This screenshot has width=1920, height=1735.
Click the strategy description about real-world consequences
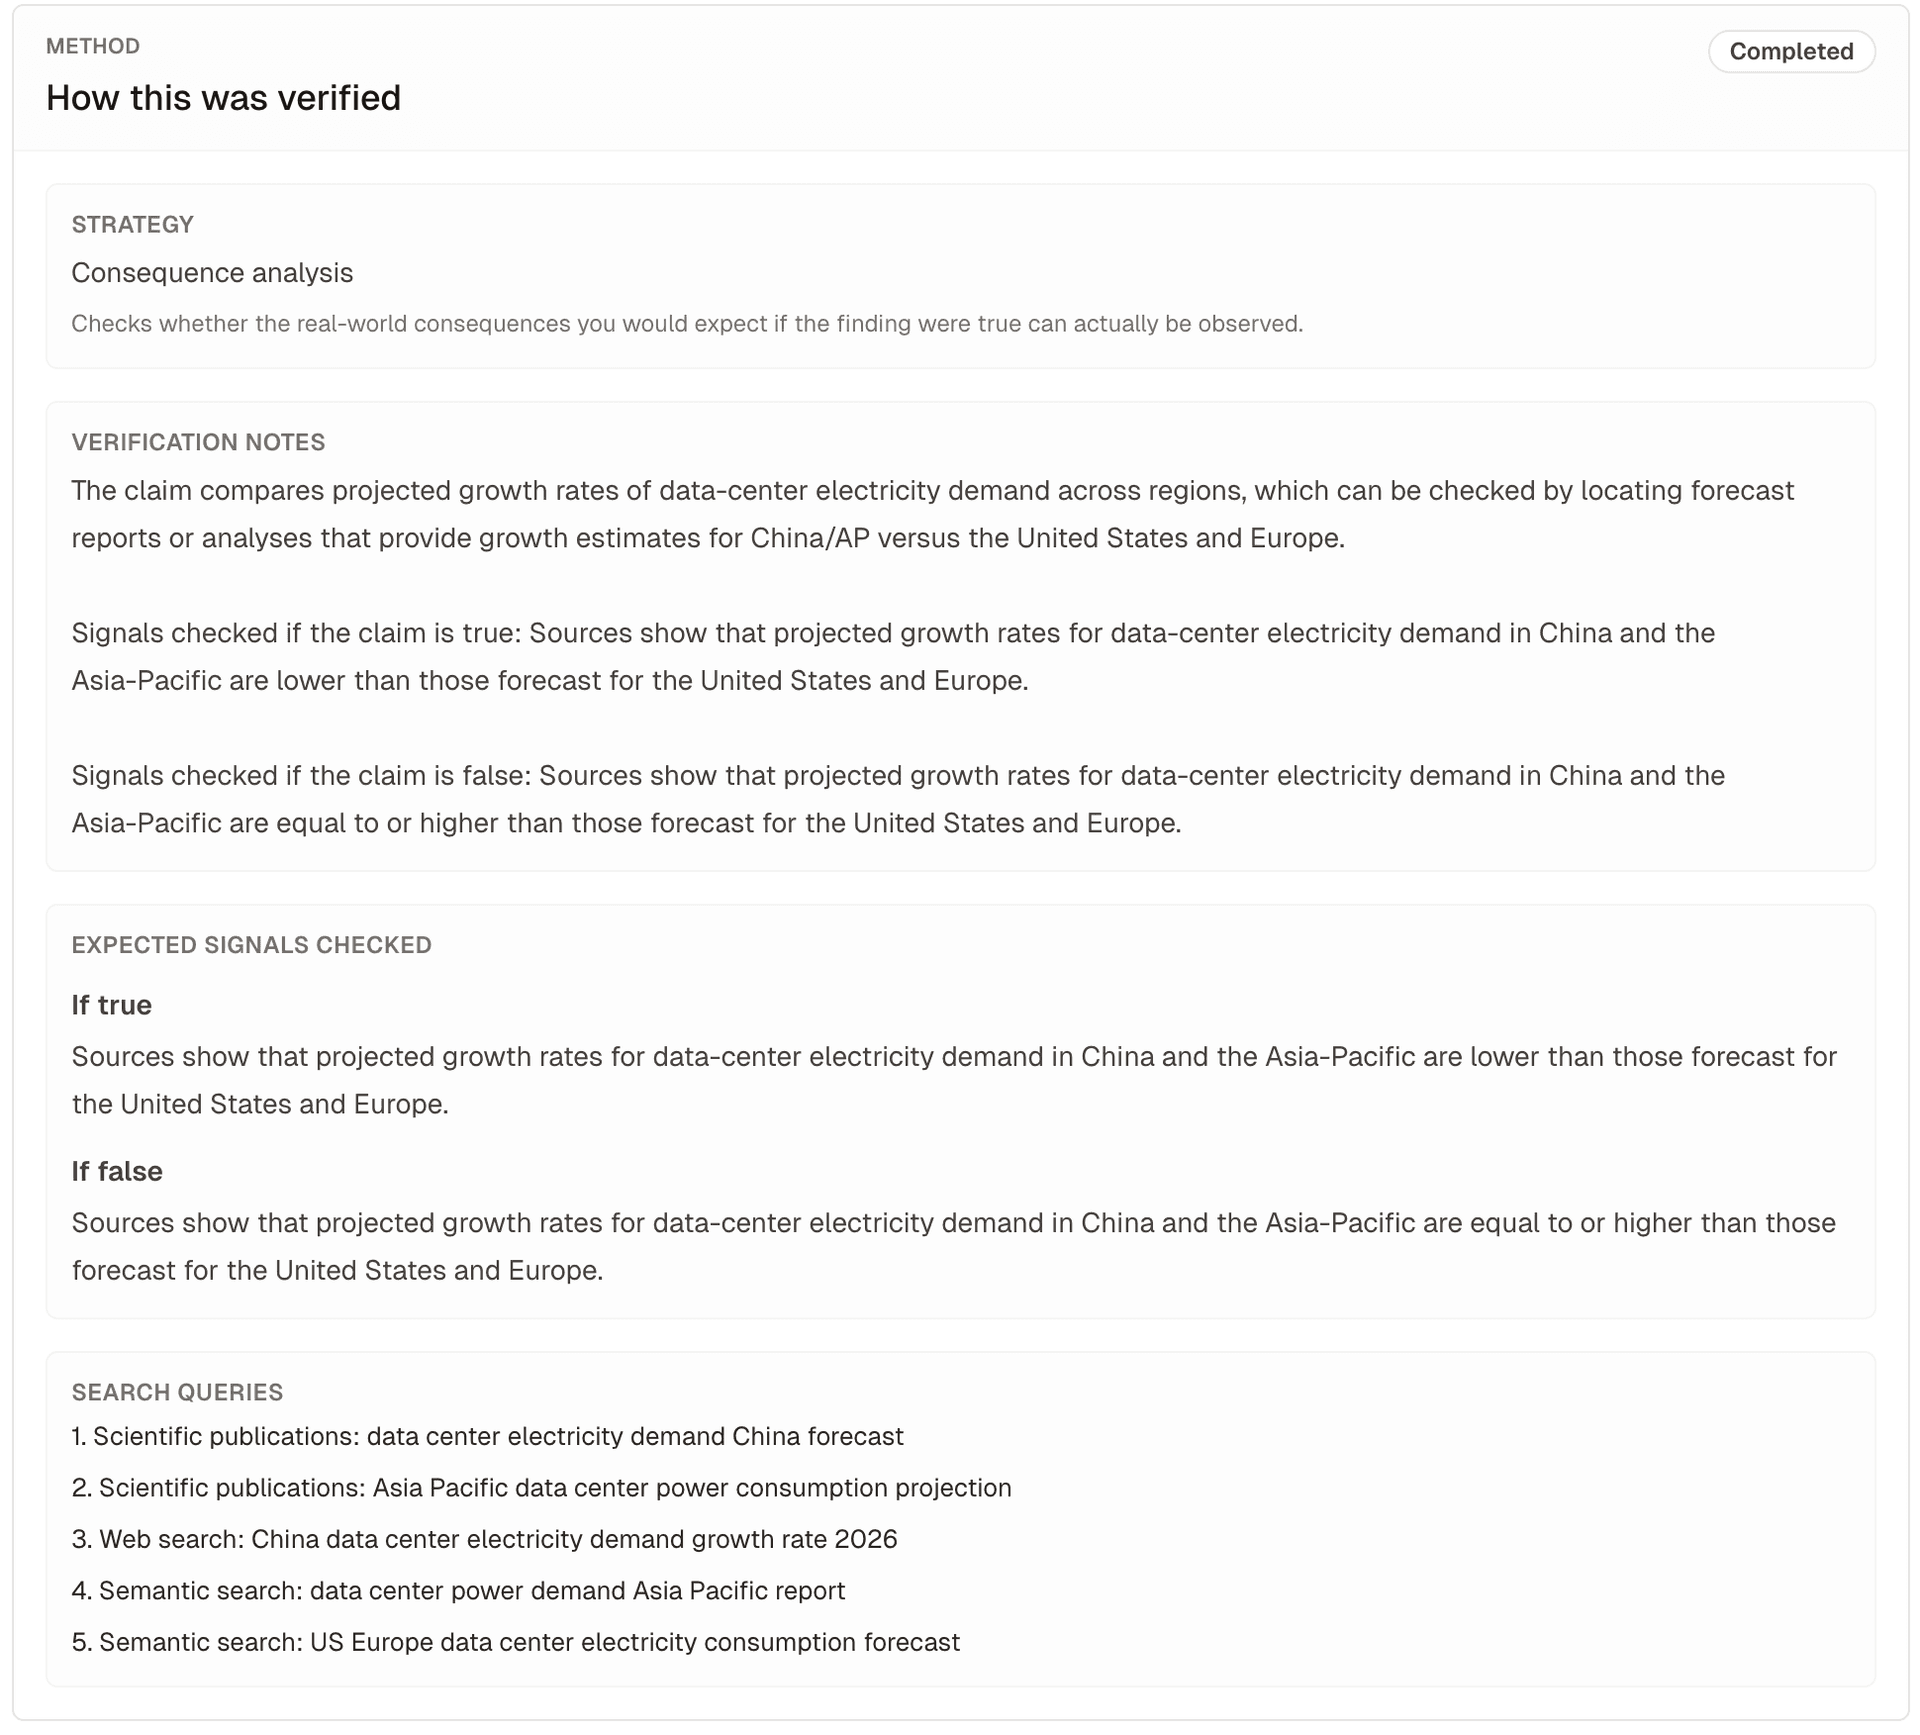point(686,324)
